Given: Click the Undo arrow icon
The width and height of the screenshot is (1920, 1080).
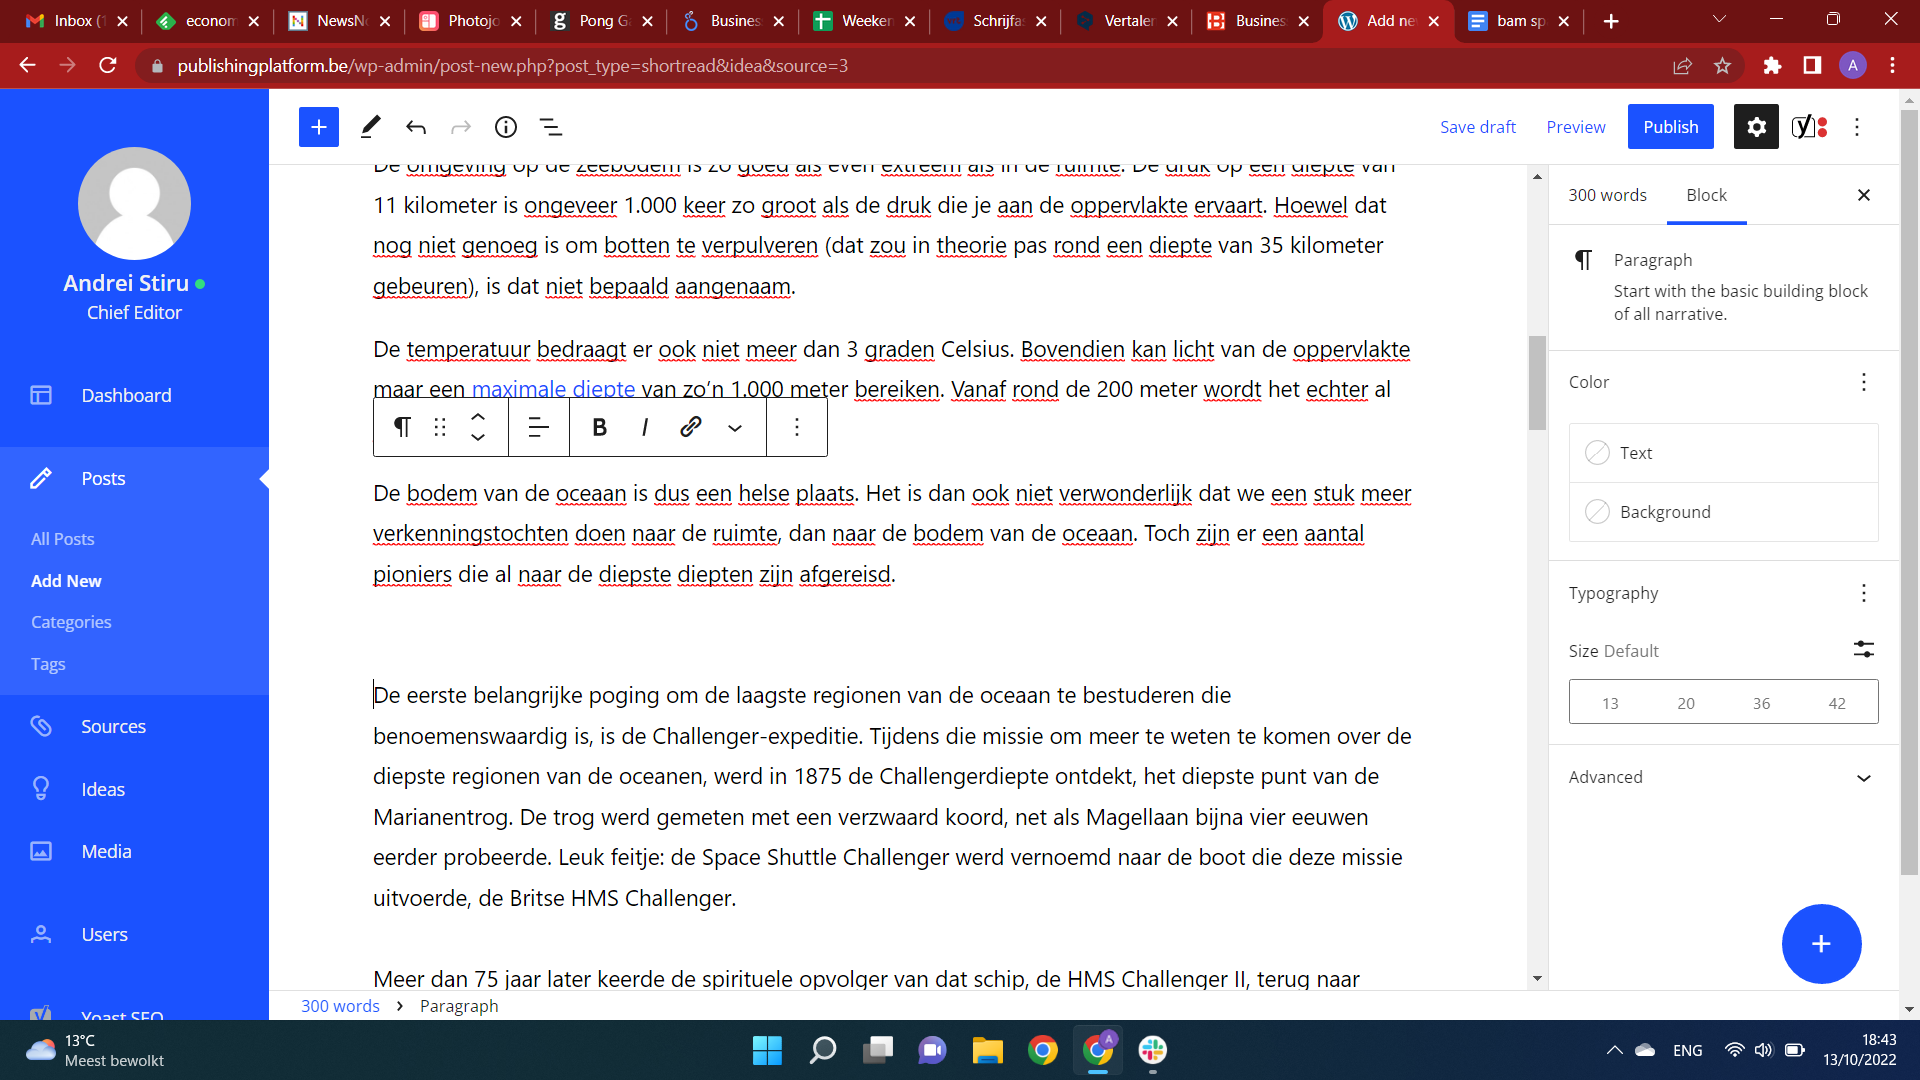Looking at the screenshot, I should [x=416, y=127].
